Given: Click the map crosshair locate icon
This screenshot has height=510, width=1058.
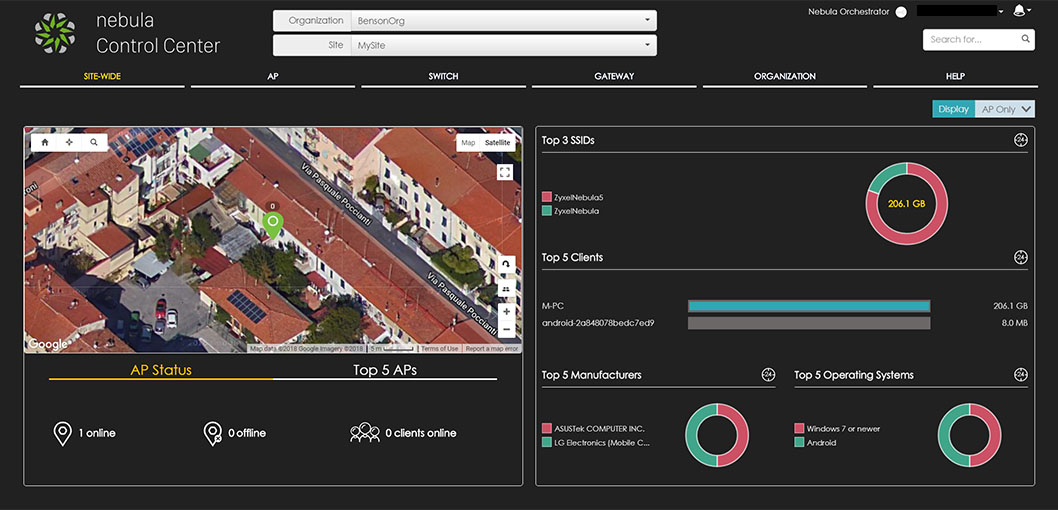Looking at the screenshot, I should (x=69, y=142).
